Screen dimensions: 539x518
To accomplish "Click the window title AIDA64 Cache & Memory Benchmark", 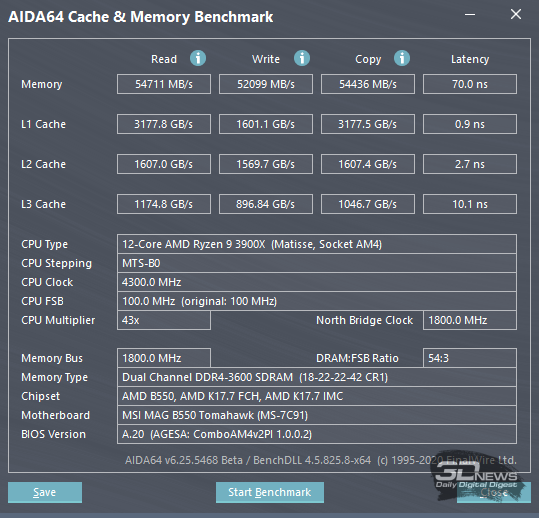I will click(141, 17).
